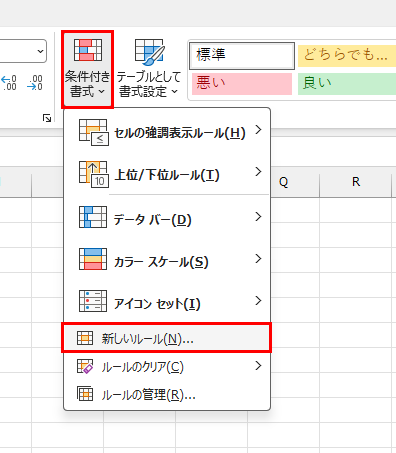Viewport: 396px width, 453px height.
Task: Open ルールのクリア(C) submenu
Action: click(167, 367)
